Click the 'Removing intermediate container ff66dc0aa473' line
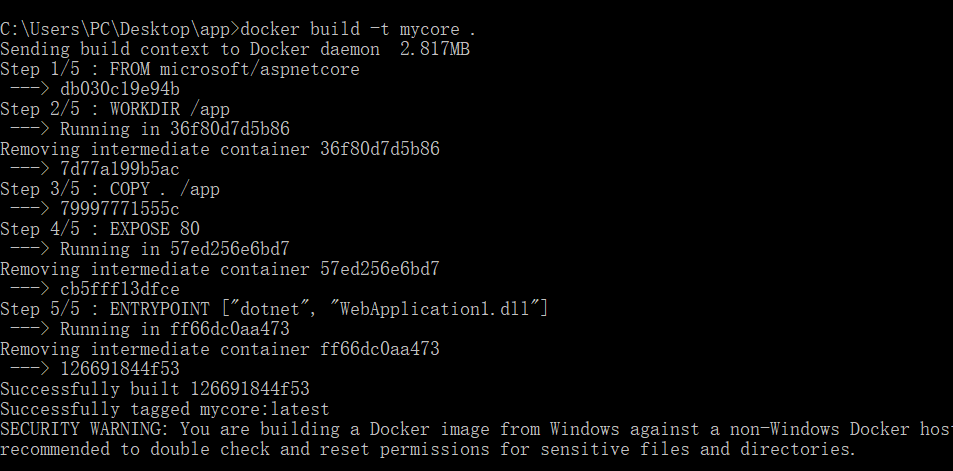The height and width of the screenshot is (471, 953). tap(220, 349)
